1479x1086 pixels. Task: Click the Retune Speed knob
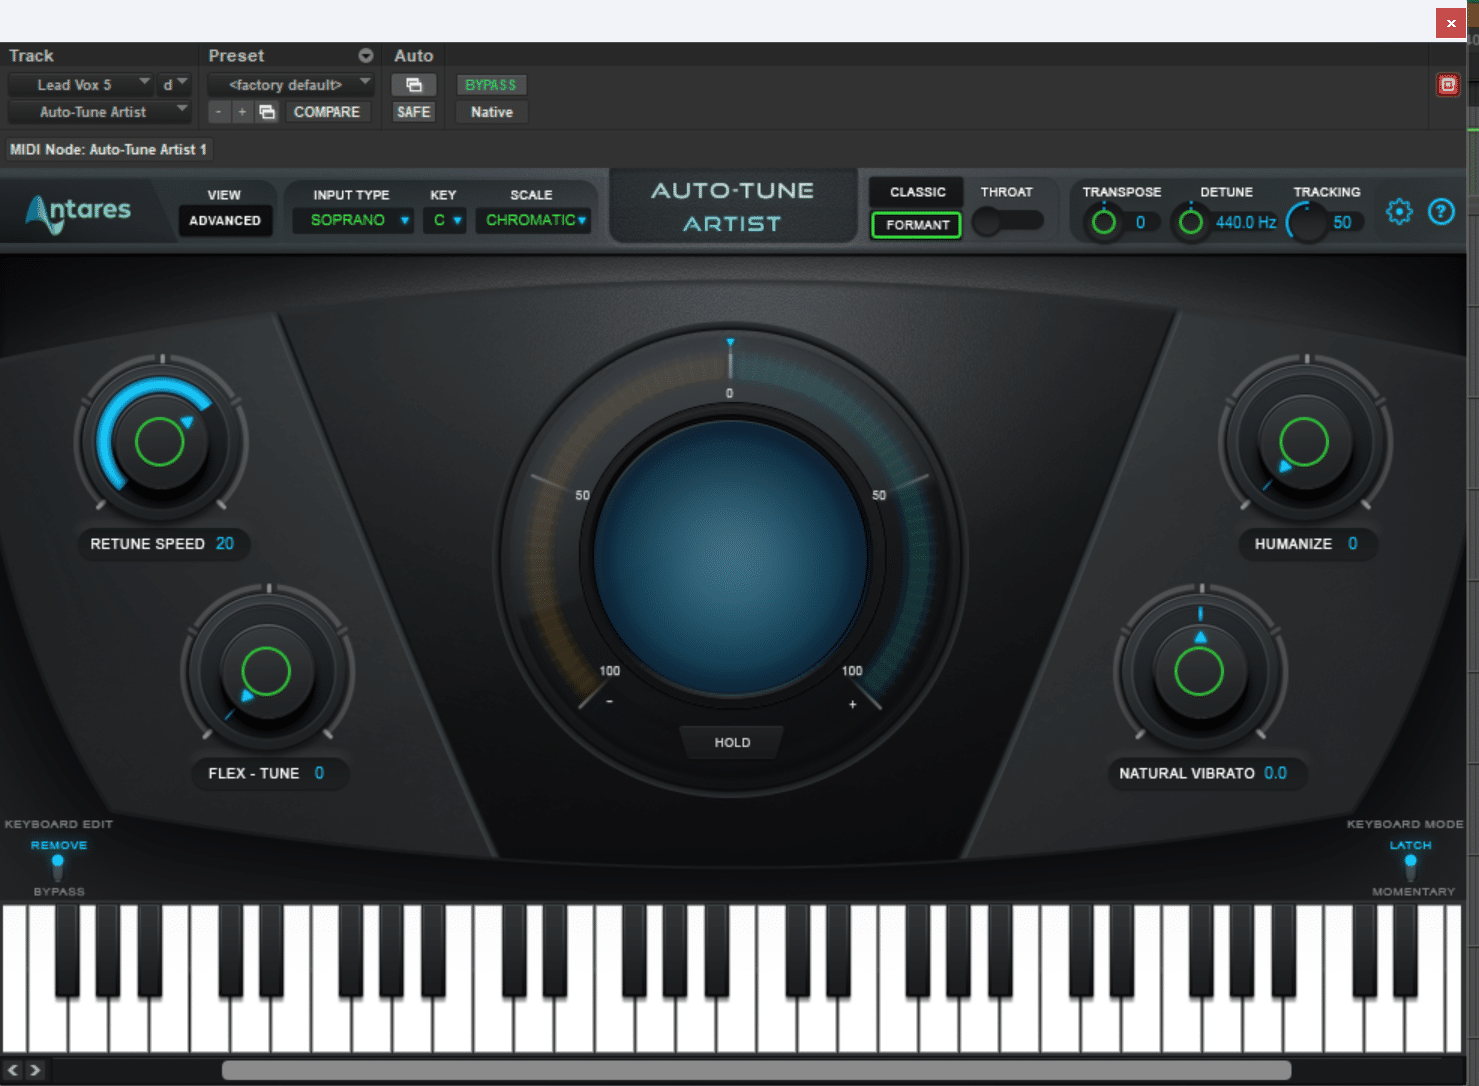tap(160, 441)
